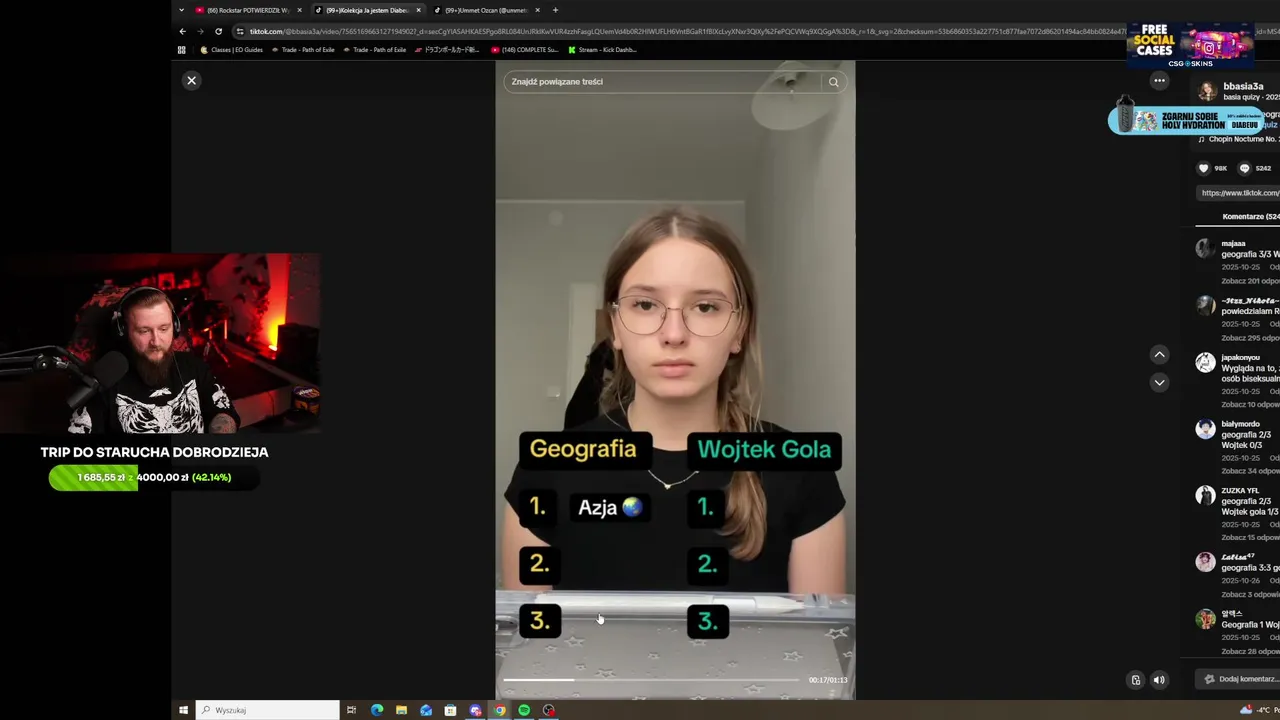1280x720 pixels.
Task: Open the bookmarks apps grid icon
Action: 182,49
